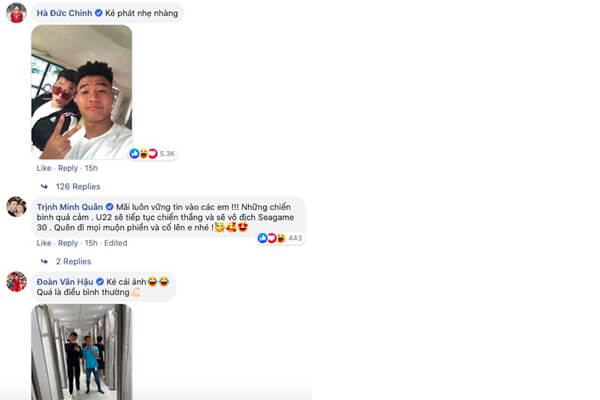Screen dimensions: 600x400
Task: Open the Trịnh Minh Quân name link
Action: [x=70, y=207]
